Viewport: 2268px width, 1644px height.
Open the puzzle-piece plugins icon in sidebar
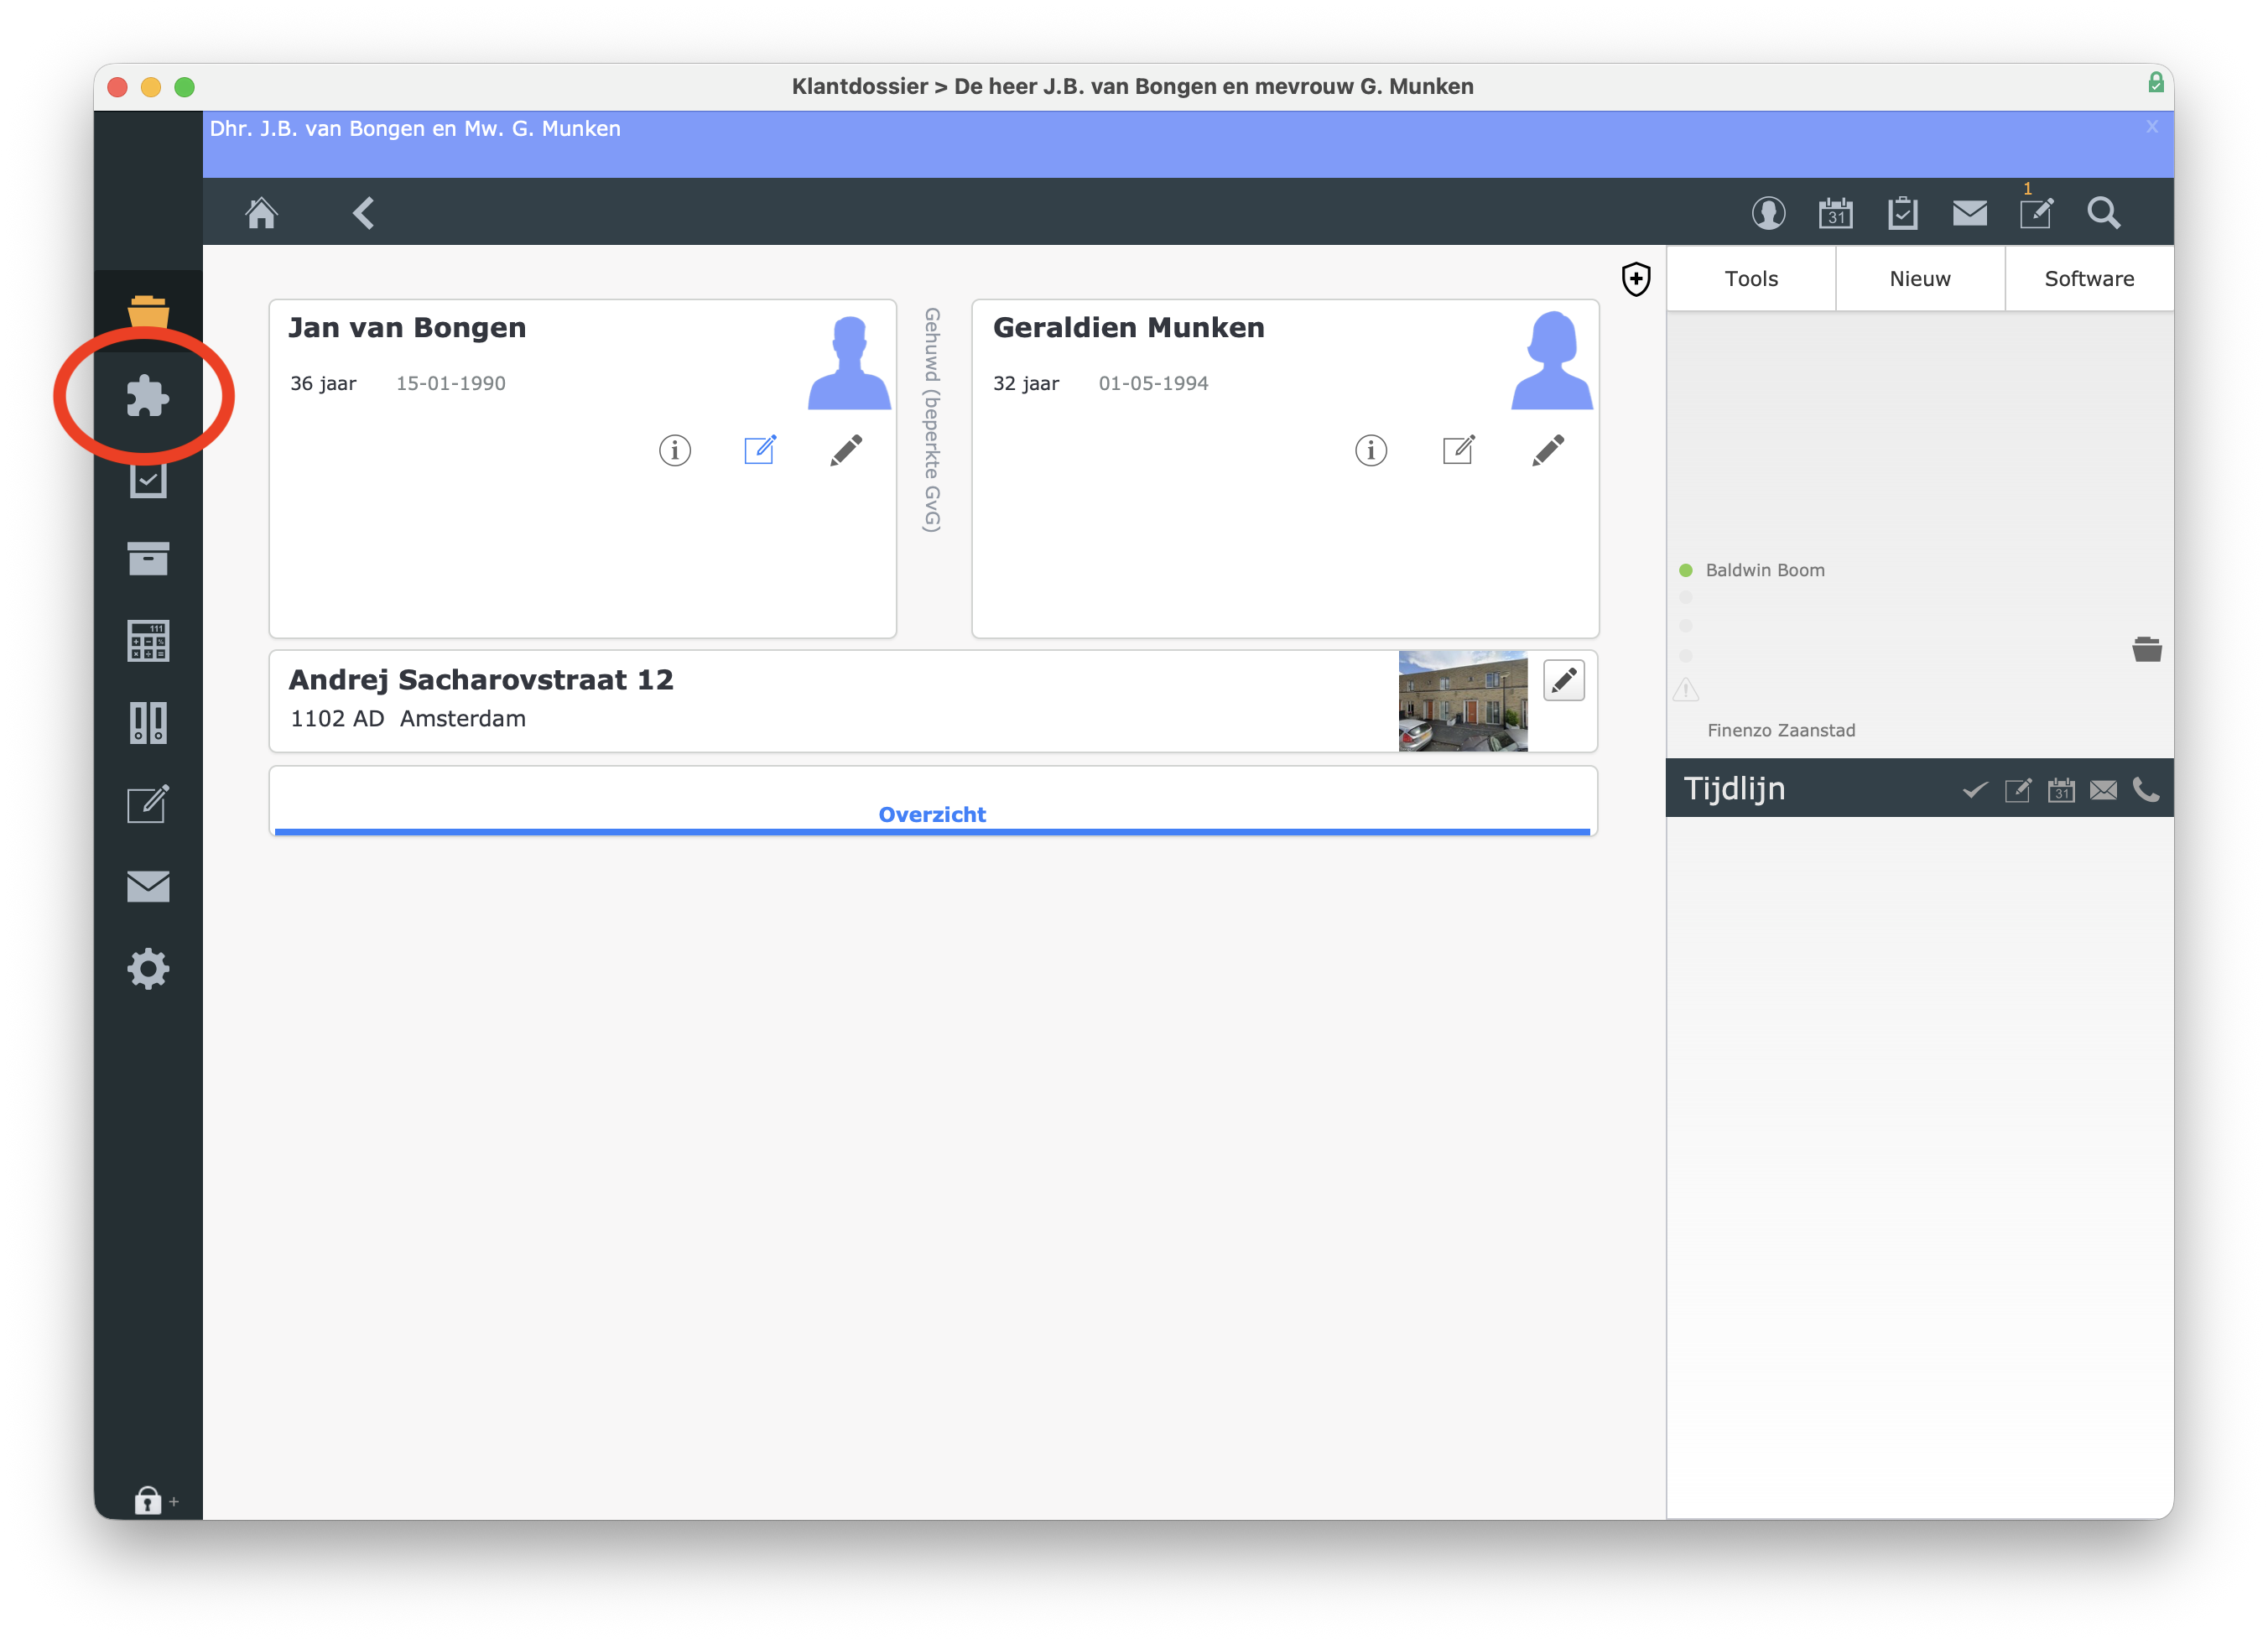pos(148,396)
